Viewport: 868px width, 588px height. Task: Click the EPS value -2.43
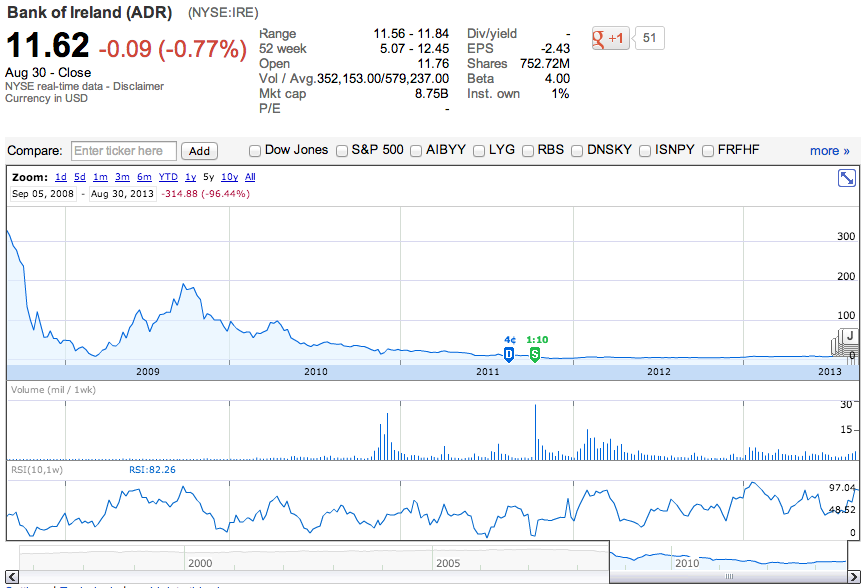(x=555, y=49)
